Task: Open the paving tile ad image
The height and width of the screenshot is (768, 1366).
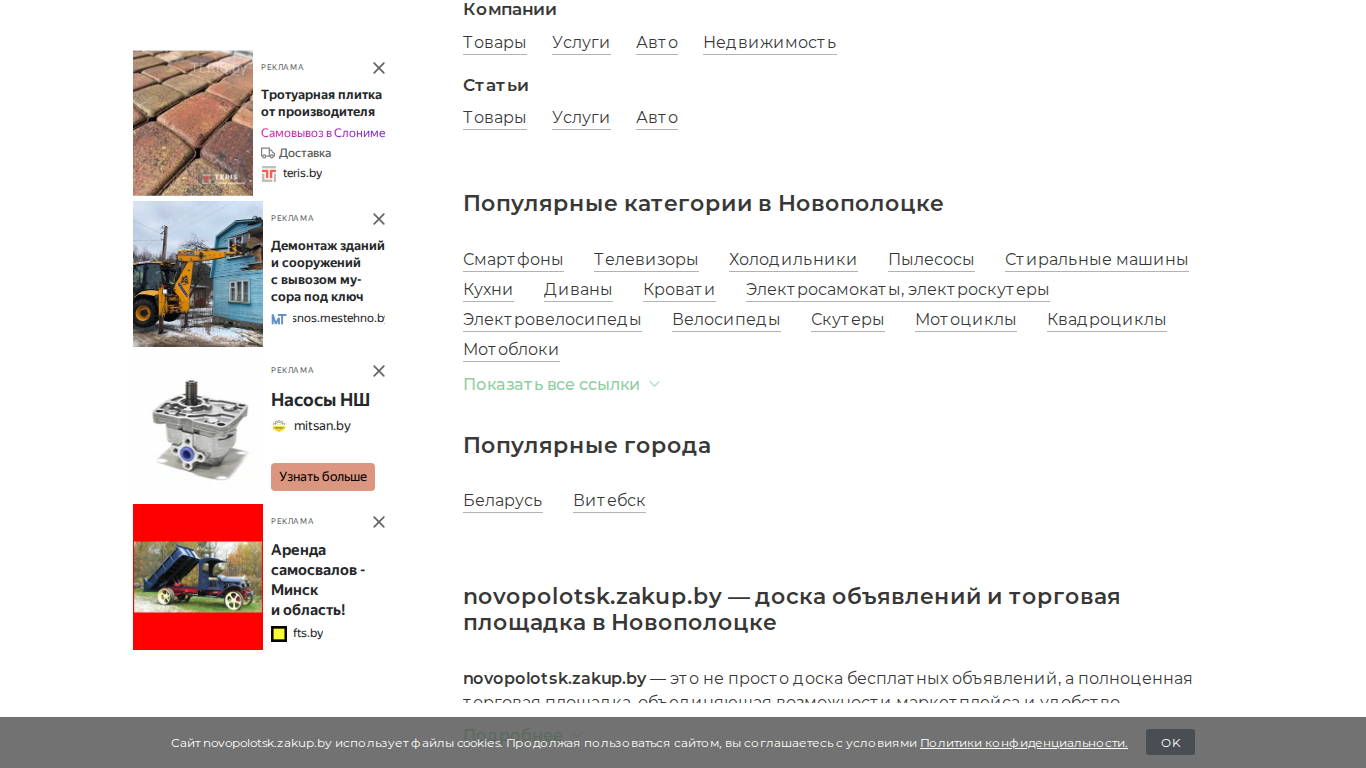Action: (x=193, y=123)
